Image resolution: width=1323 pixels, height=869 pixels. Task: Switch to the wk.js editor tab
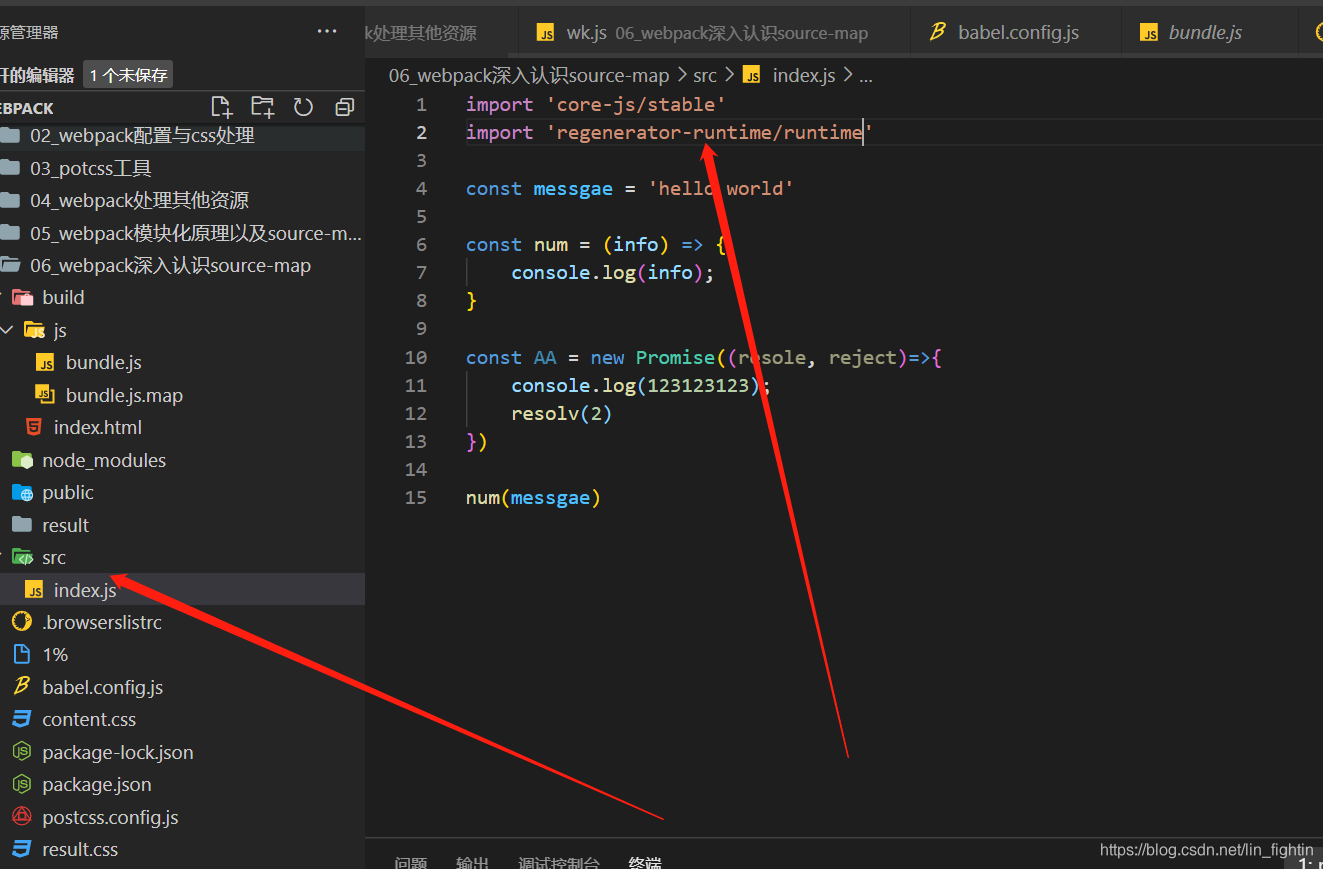(x=714, y=32)
